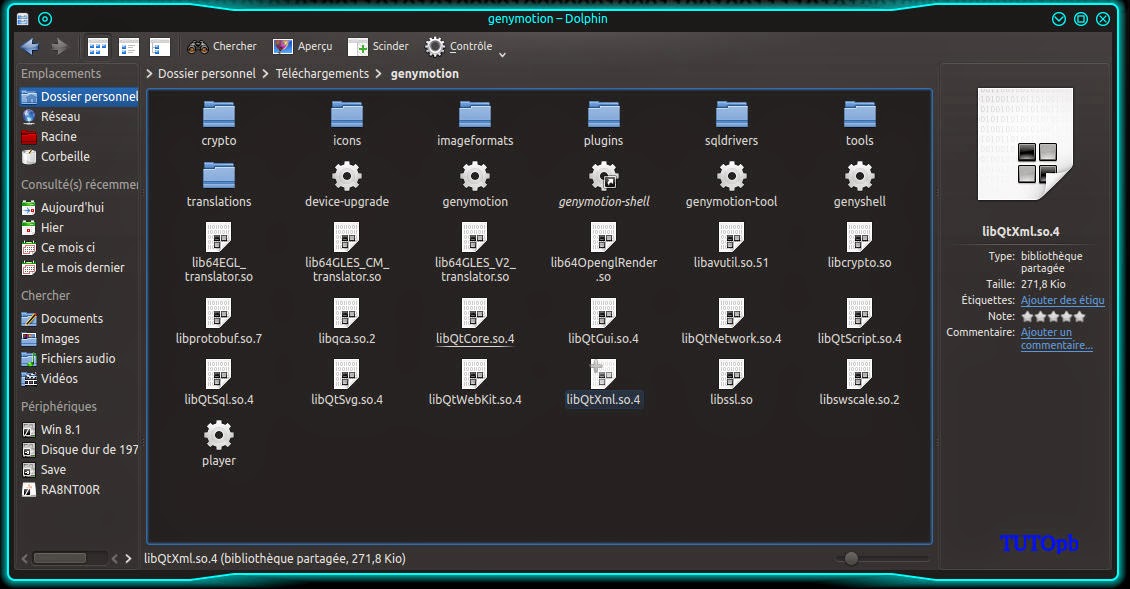1130x589 pixels.
Task: Split the view with Scinder
Action: click(x=378, y=46)
